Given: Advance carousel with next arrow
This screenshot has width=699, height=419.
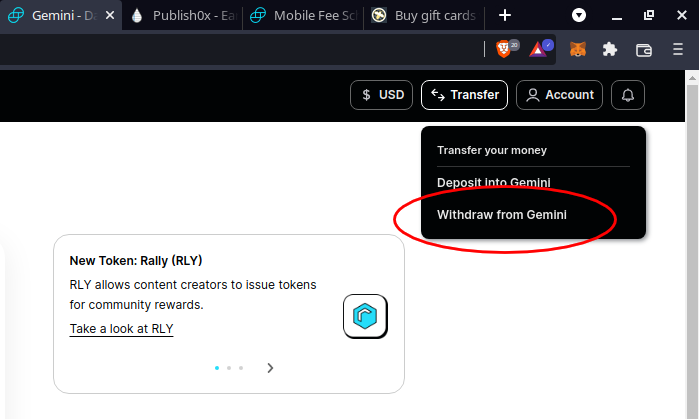Looking at the screenshot, I should [x=270, y=368].
